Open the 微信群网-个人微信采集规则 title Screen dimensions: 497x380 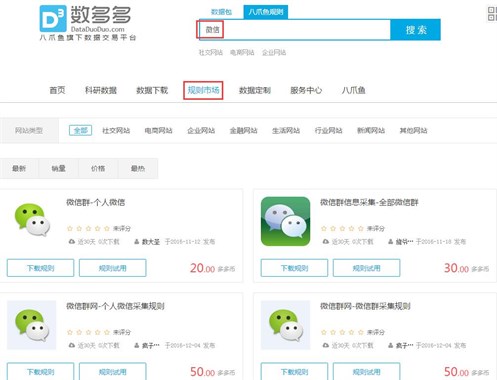[115, 306]
